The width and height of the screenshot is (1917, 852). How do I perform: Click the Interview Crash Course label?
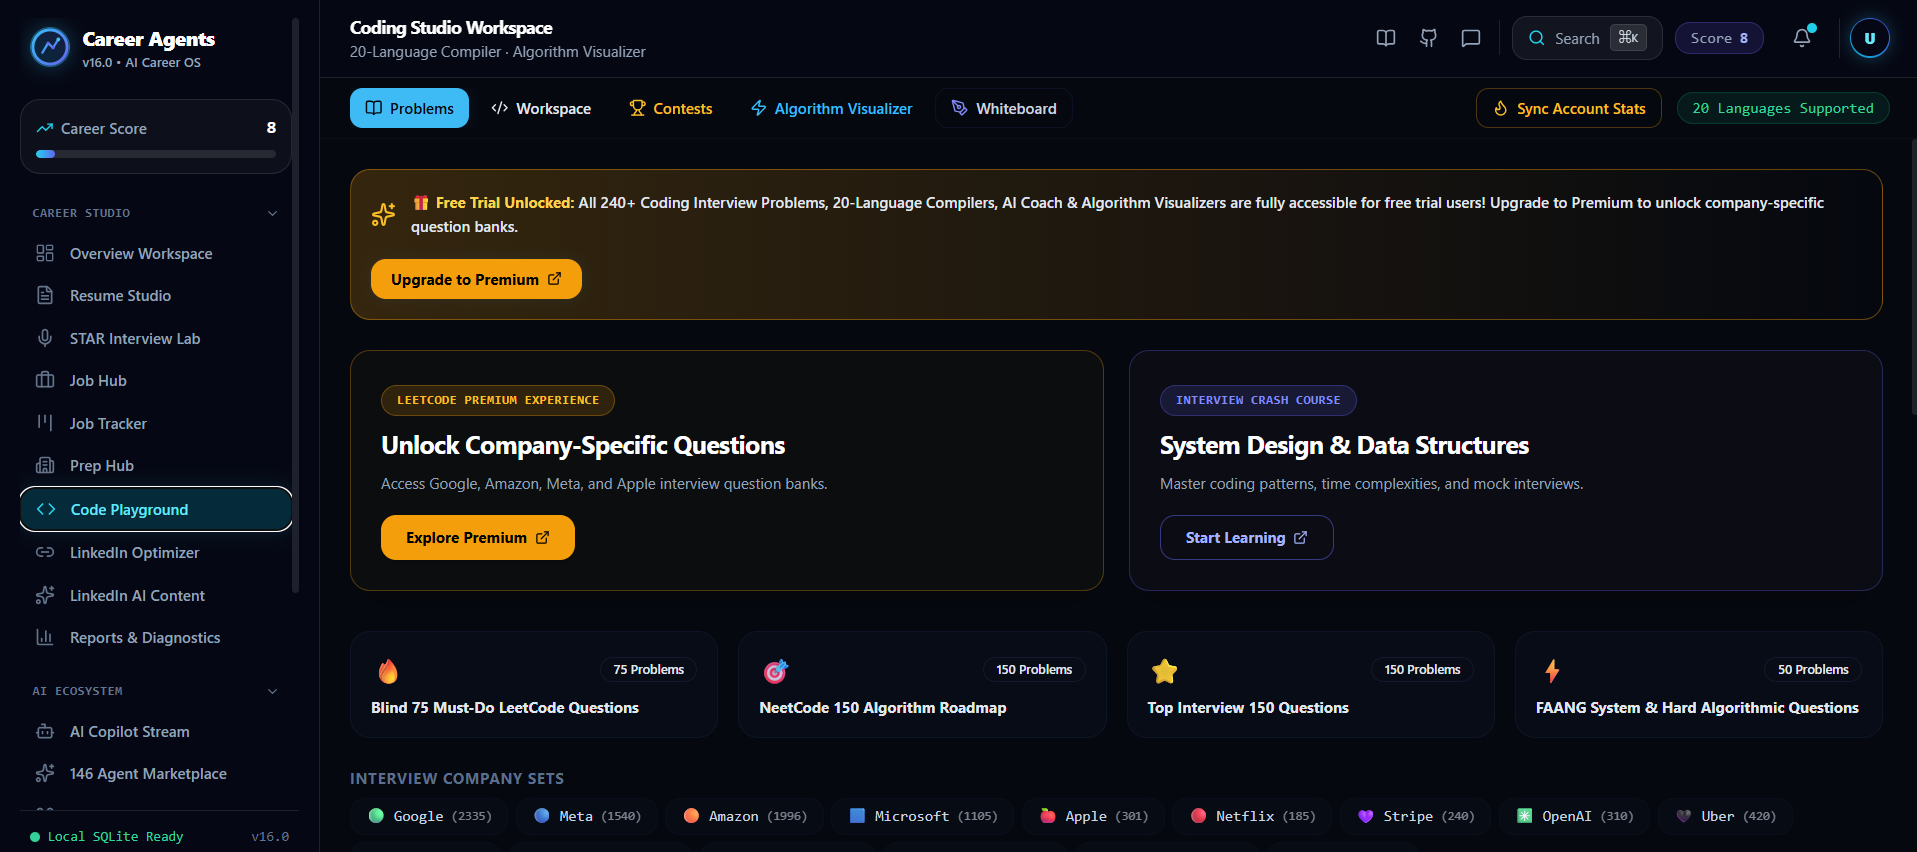coord(1258,400)
